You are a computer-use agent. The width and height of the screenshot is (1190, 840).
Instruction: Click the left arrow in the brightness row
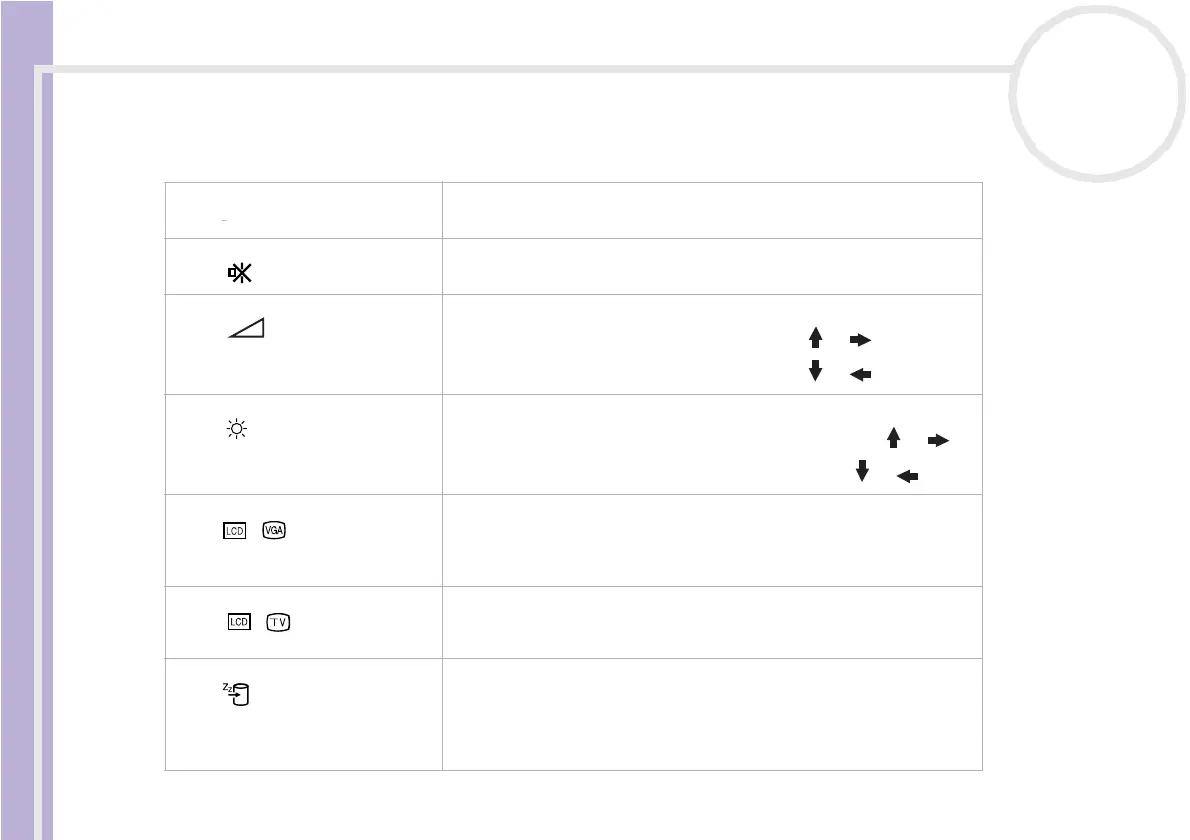tap(907, 477)
